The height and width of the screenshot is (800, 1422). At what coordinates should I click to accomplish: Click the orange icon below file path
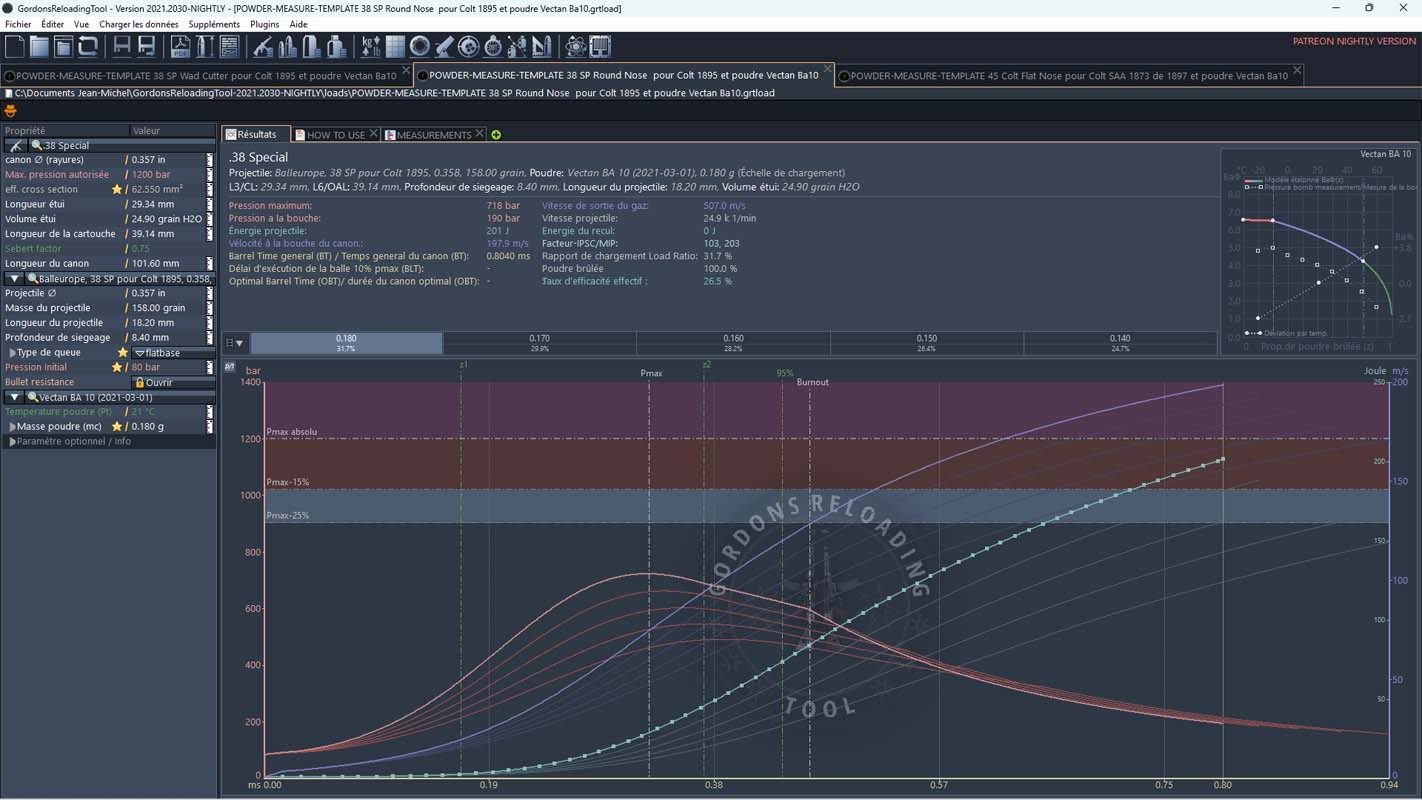point(11,111)
